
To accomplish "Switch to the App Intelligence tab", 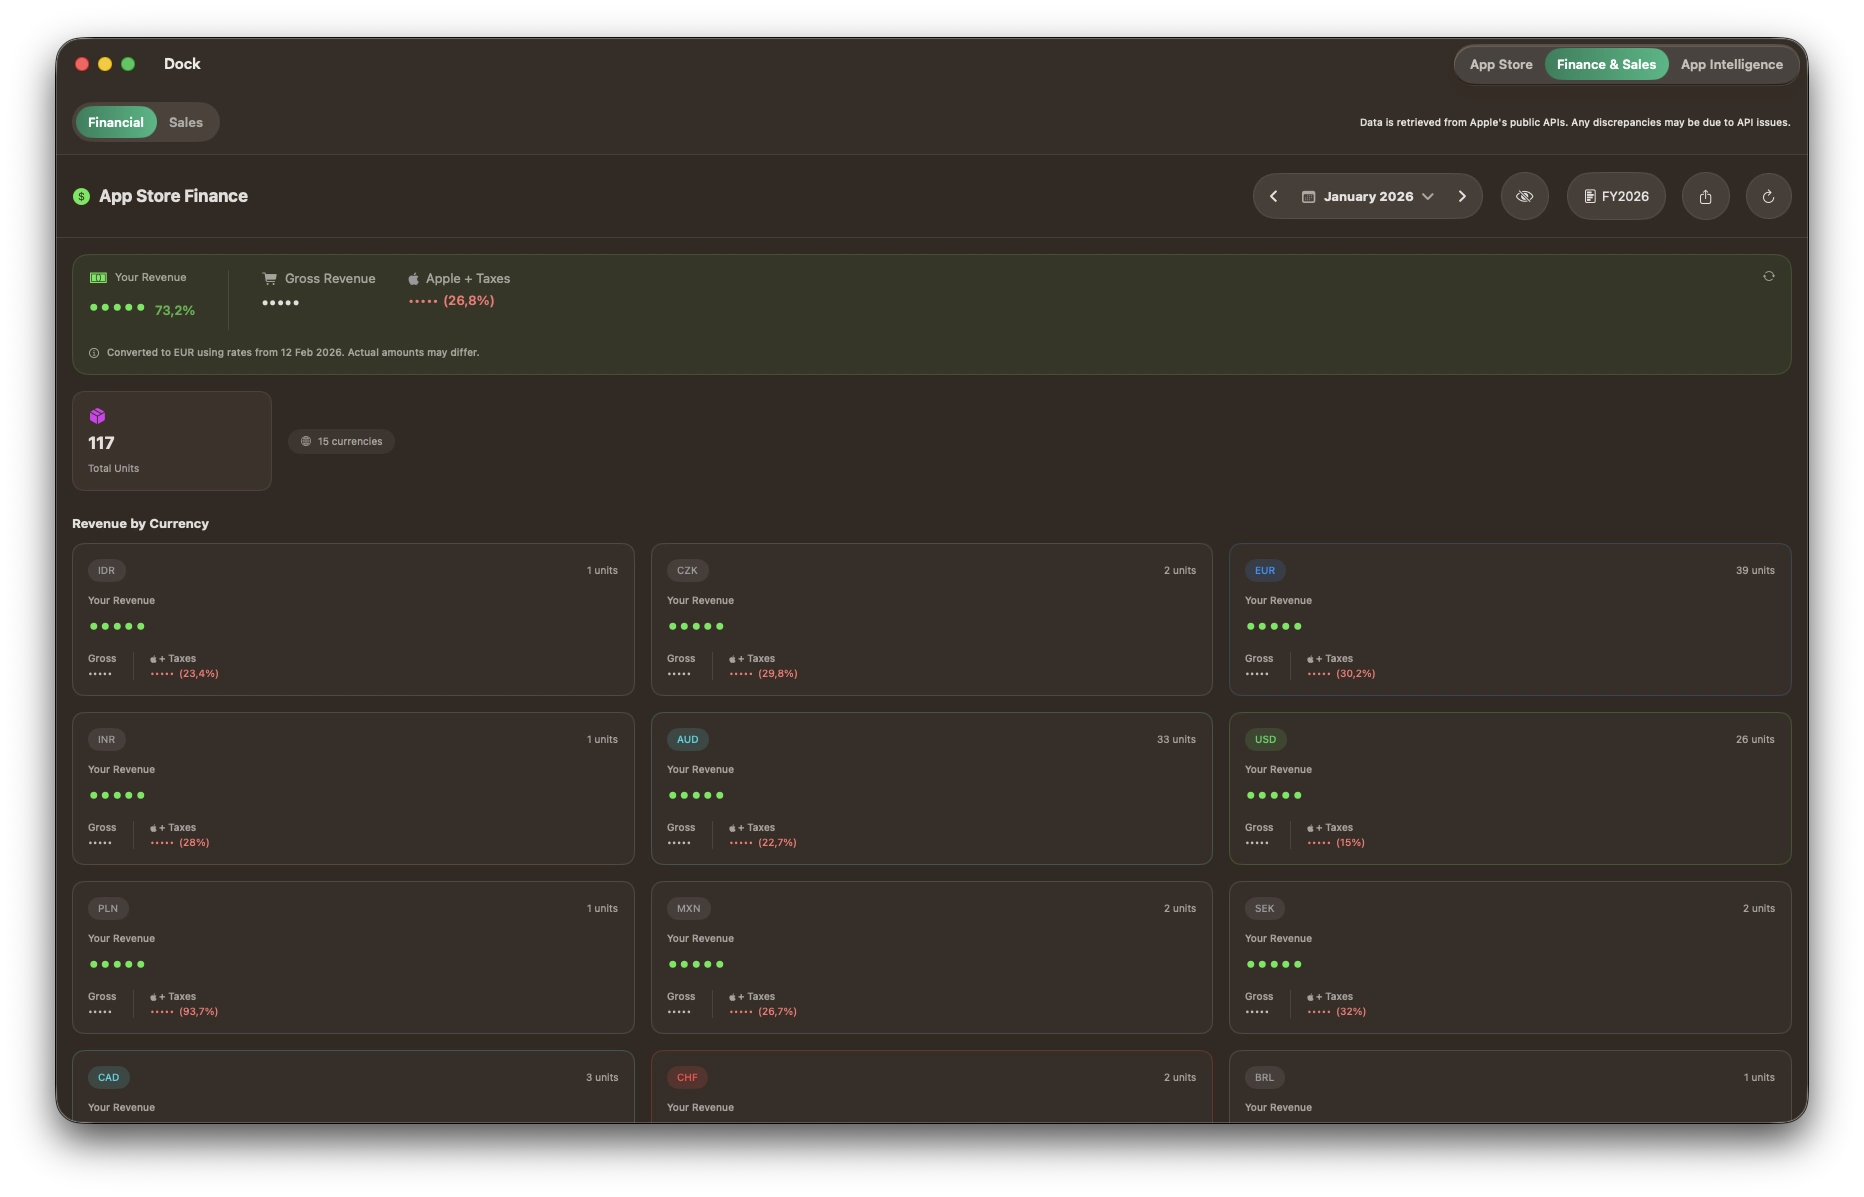I will [x=1731, y=64].
